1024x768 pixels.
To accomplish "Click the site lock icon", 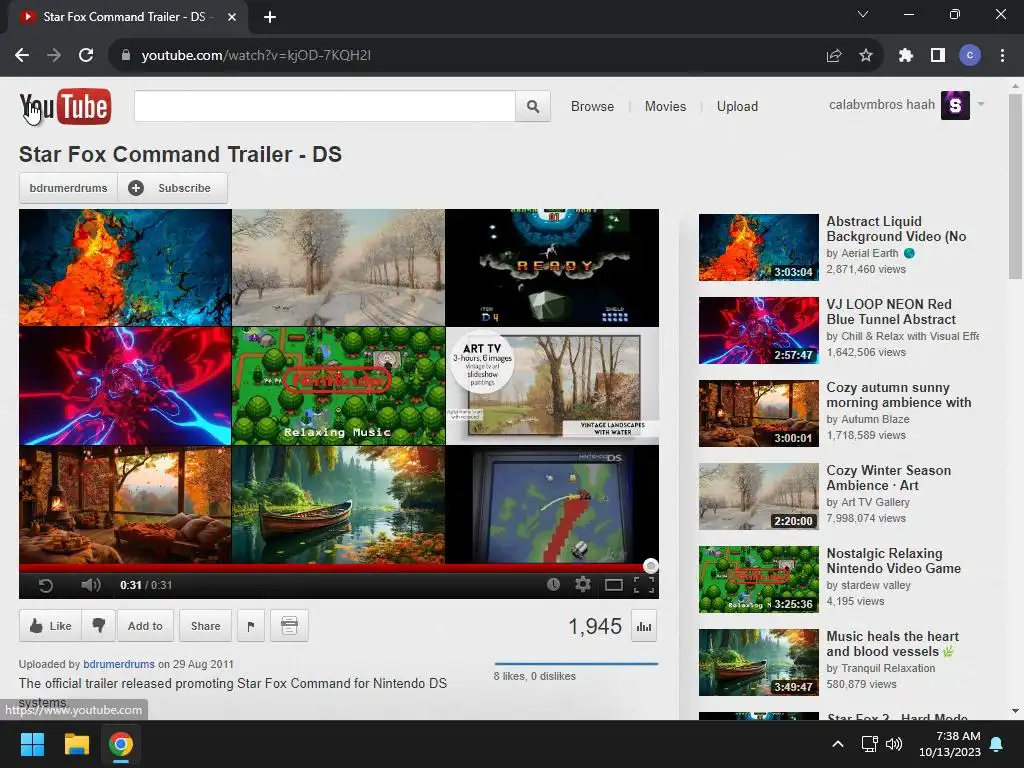I will 126,56.
